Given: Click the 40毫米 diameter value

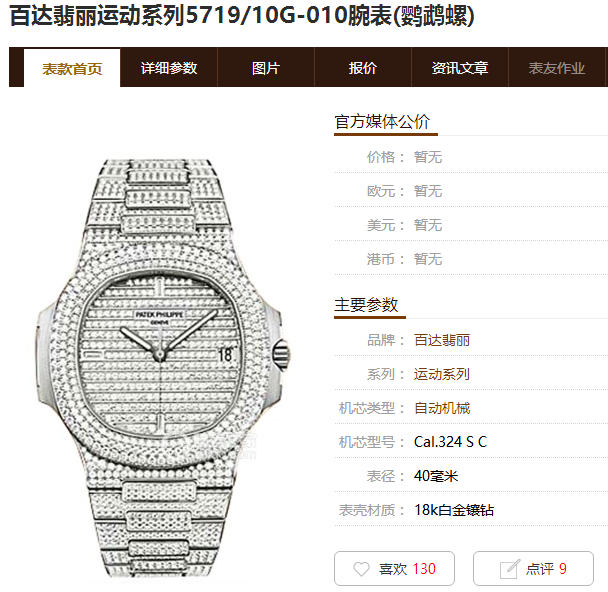Looking at the screenshot, I should pyautogui.click(x=436, y=476).
